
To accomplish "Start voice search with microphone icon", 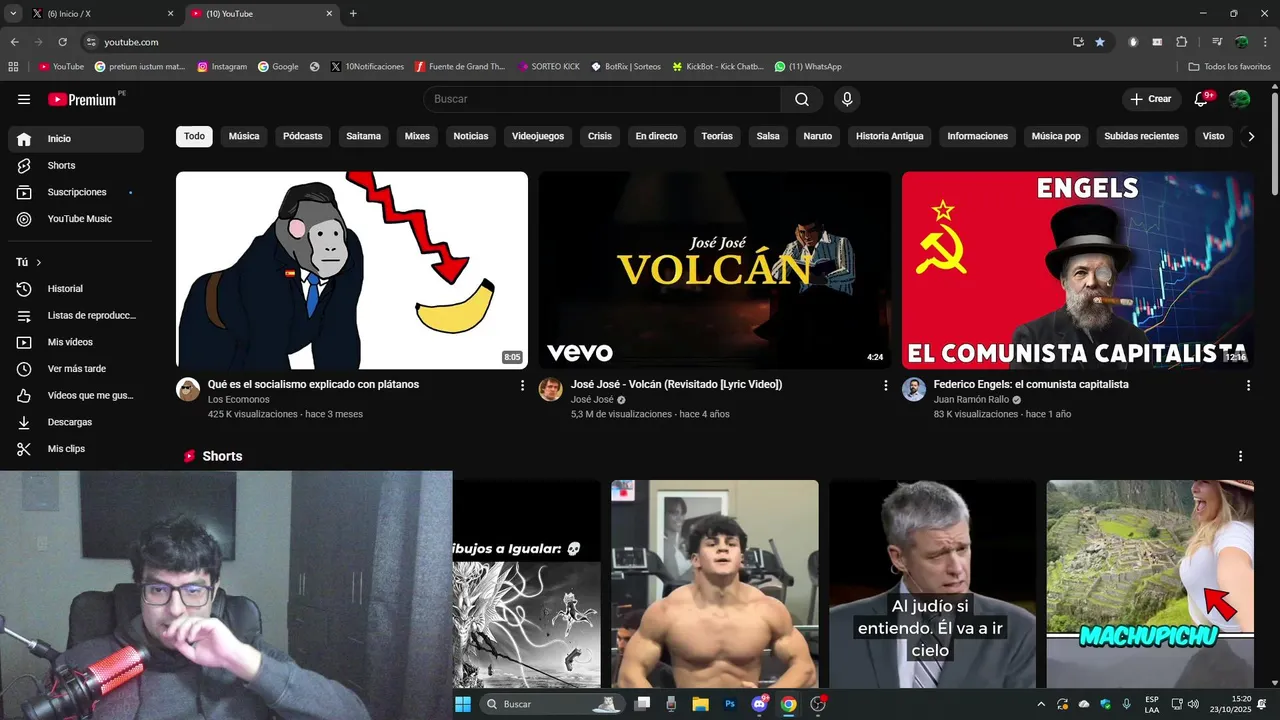I will [x=847, y=99].
